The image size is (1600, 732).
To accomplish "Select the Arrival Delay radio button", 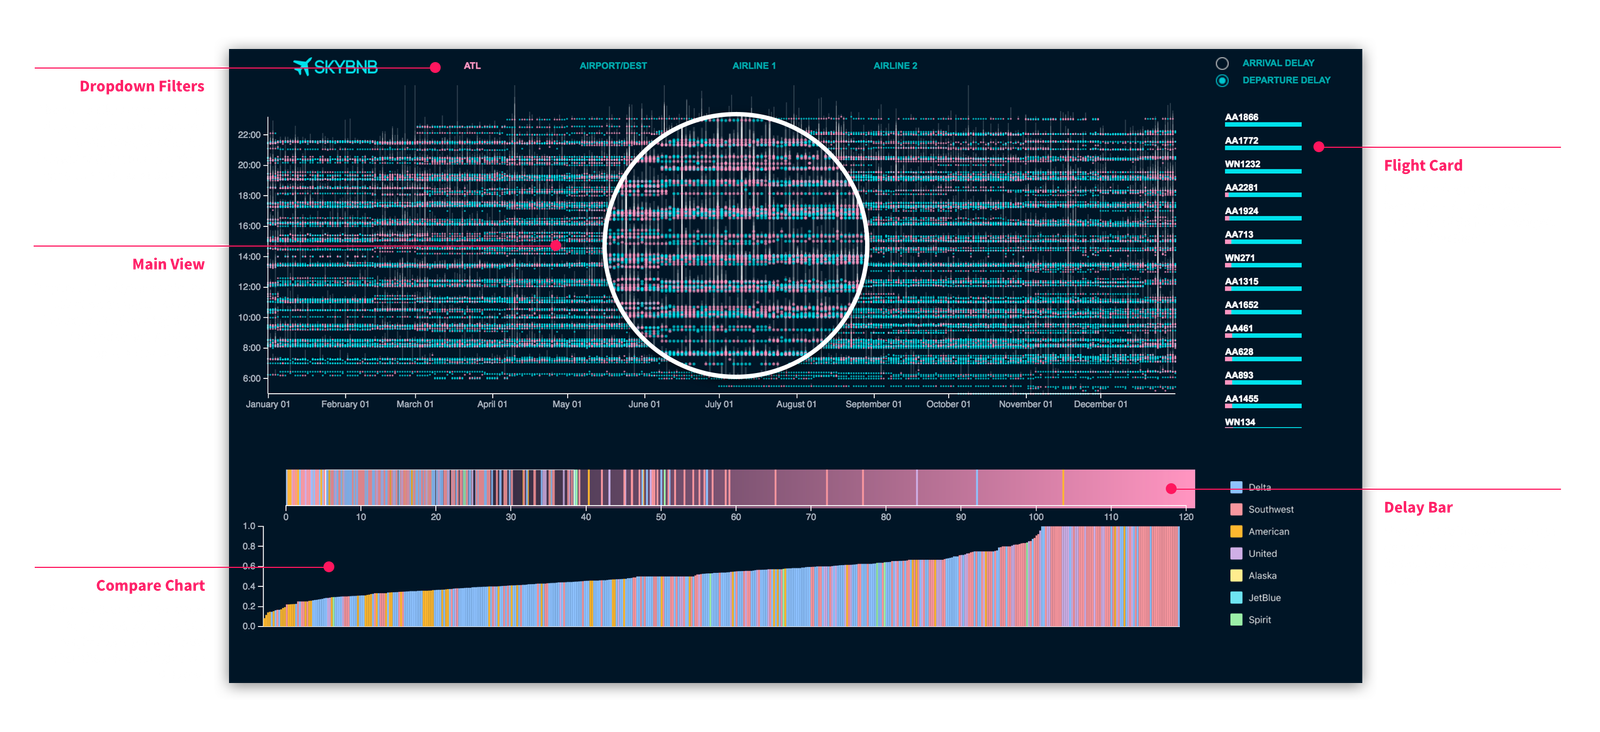I will click(1222, 63).
